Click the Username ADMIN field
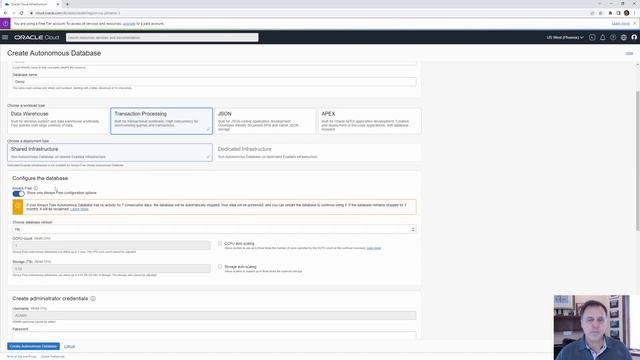This screenshot has height=360, width=640. point(214,315)
